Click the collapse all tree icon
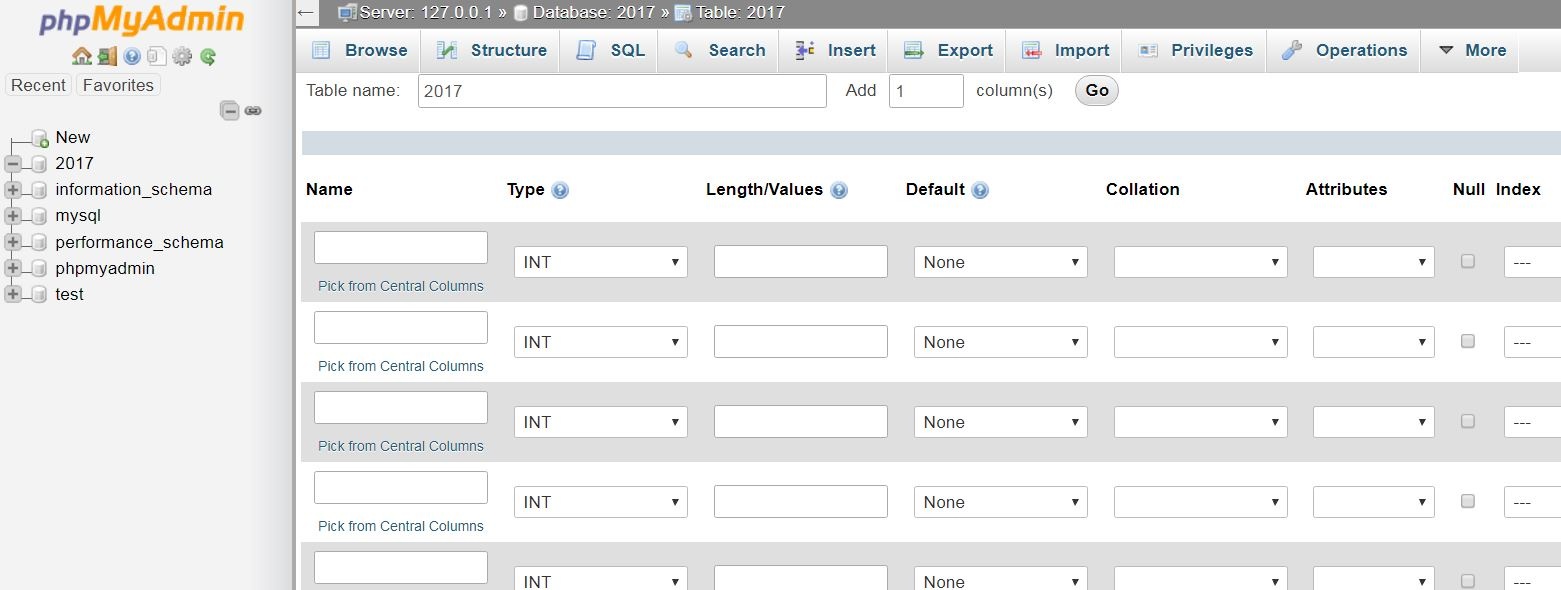This screenshot has height=590, width=1561. coord(230,110)
